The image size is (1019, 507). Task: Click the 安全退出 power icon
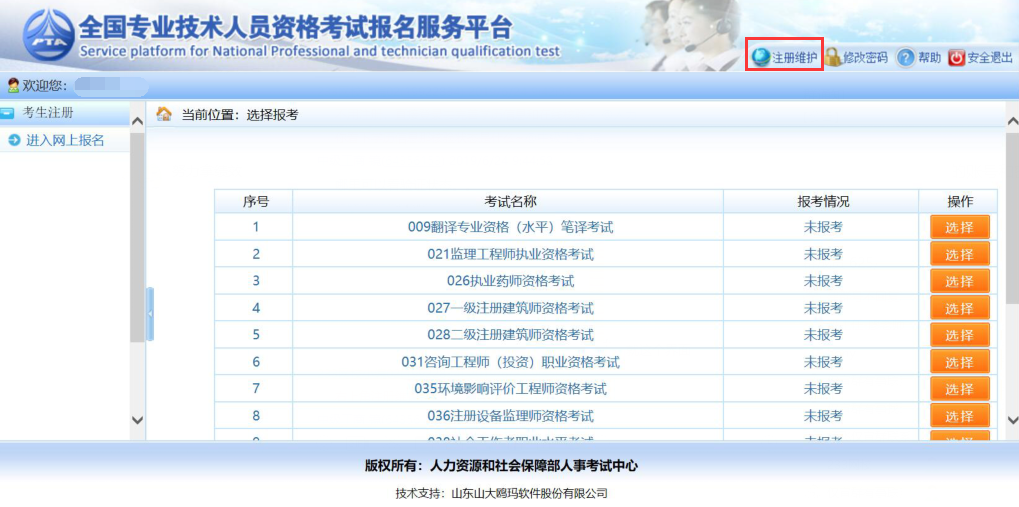pos(956,58)
